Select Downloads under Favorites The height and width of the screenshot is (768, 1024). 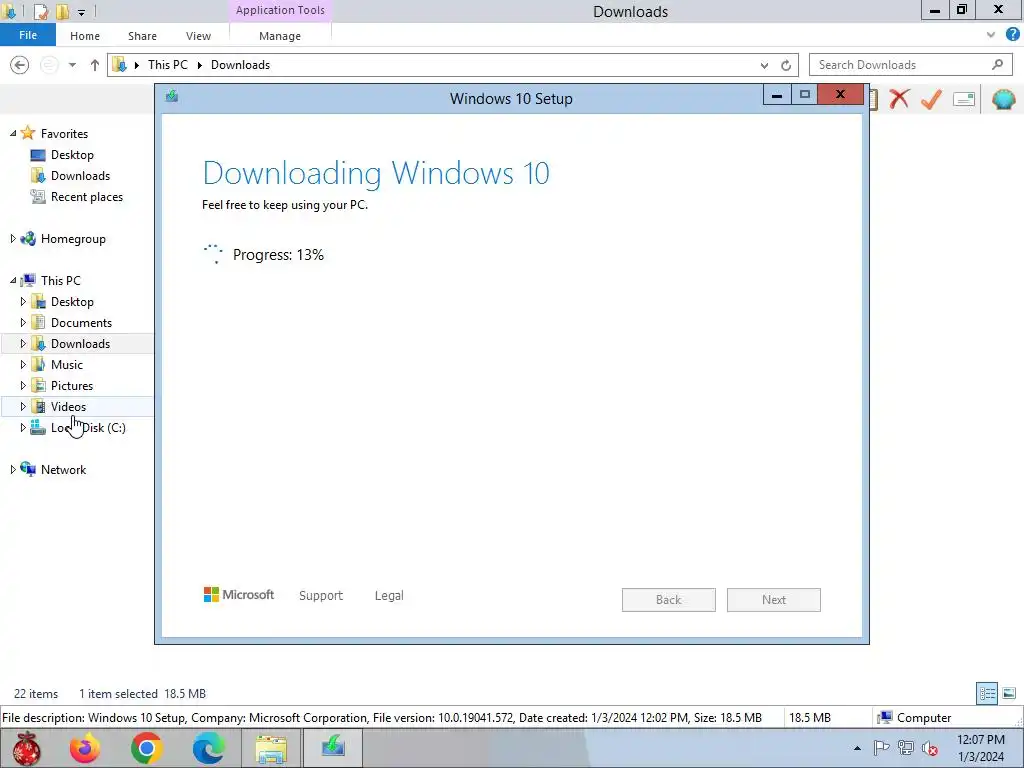(80, 176)
